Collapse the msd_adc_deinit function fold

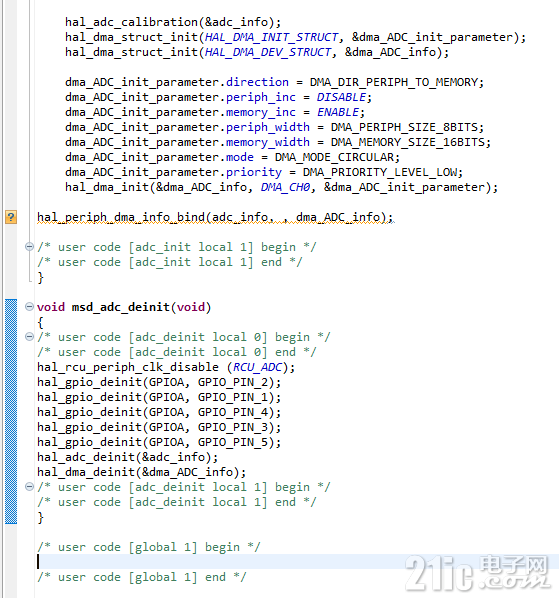pyautogui.click(x=29, y=307)
